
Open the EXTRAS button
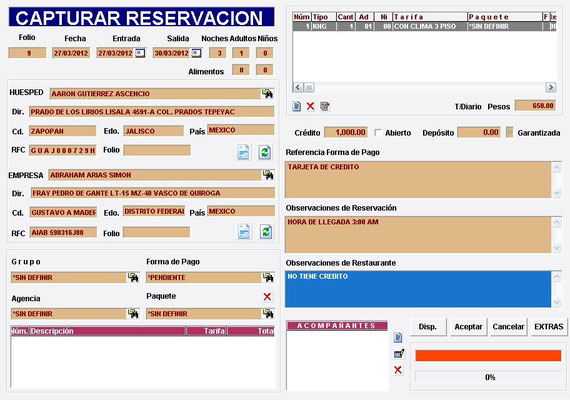click(549, 327)
